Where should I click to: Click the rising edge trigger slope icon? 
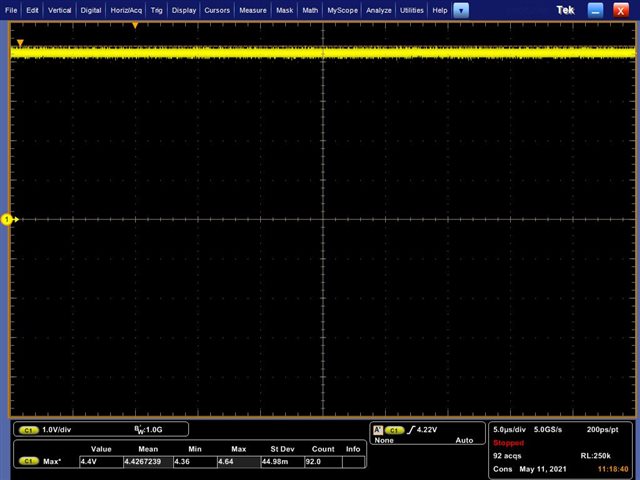click(411, 430)
